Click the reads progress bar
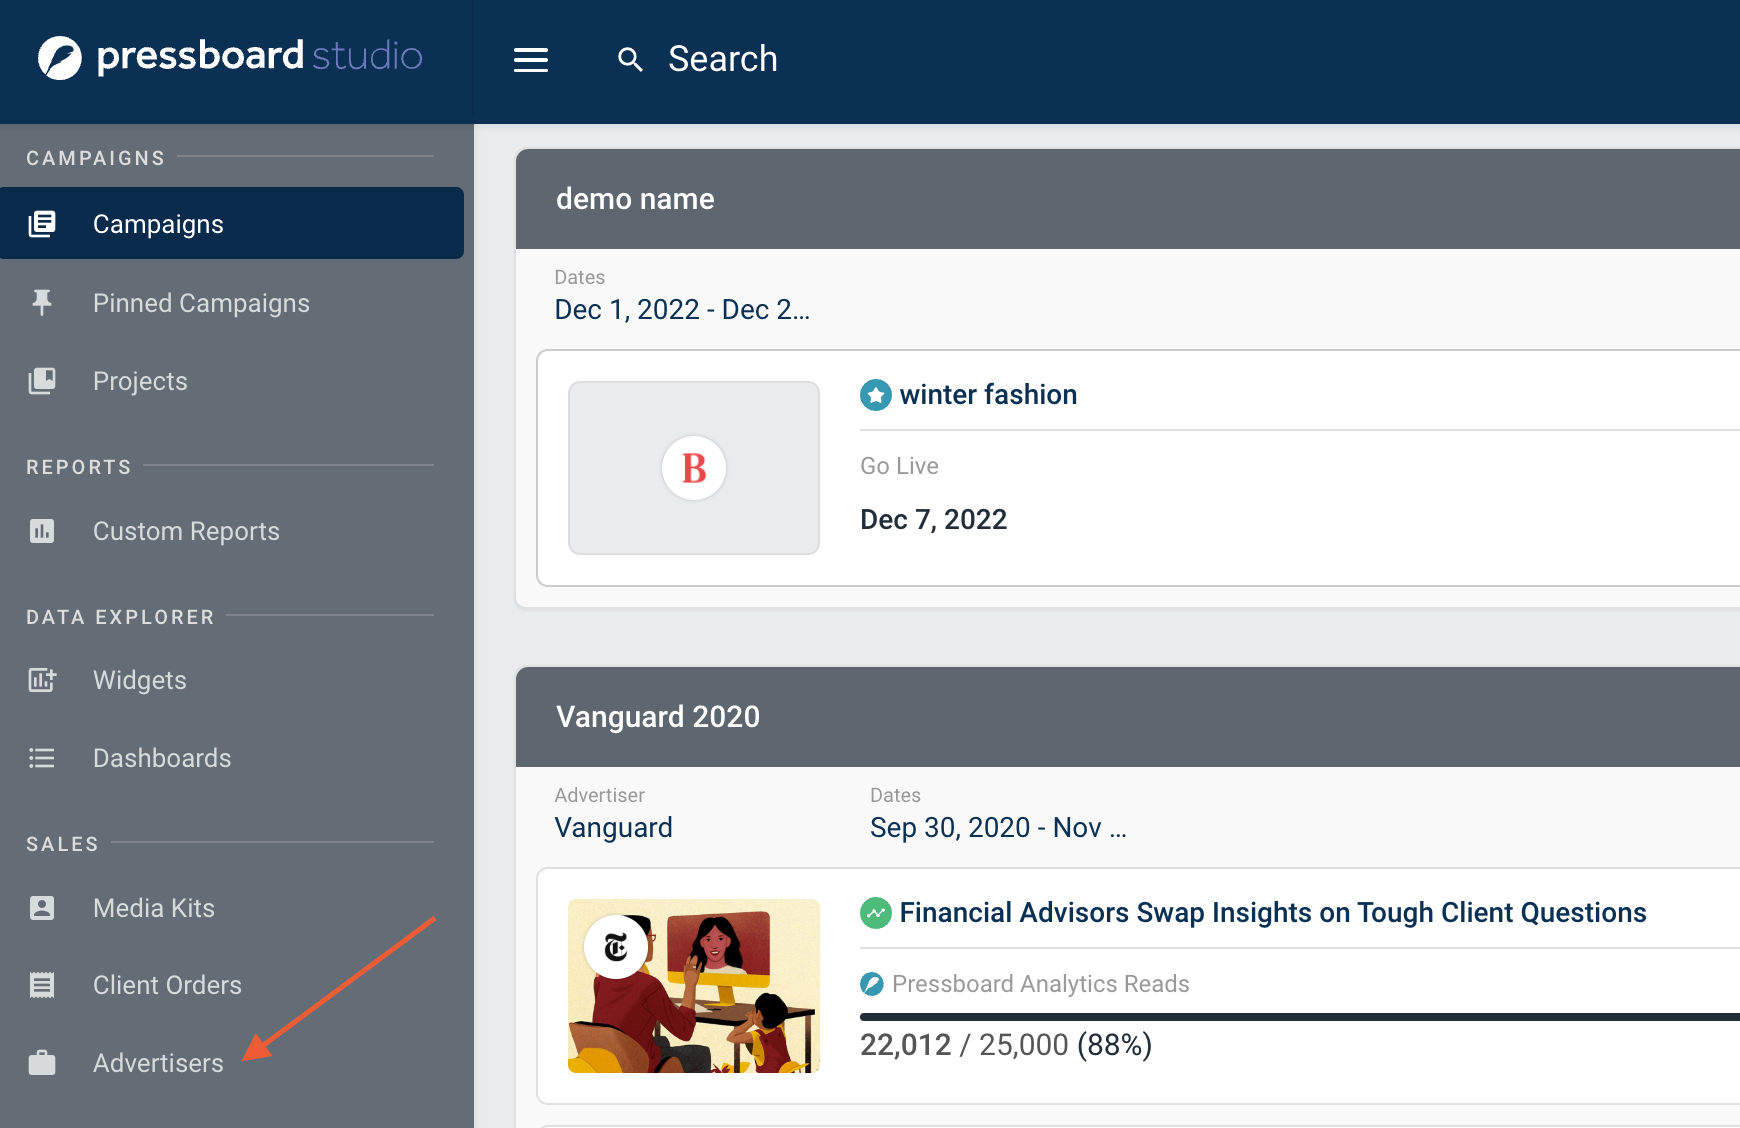The image size is (1740, 1128). [1300, 1017]
